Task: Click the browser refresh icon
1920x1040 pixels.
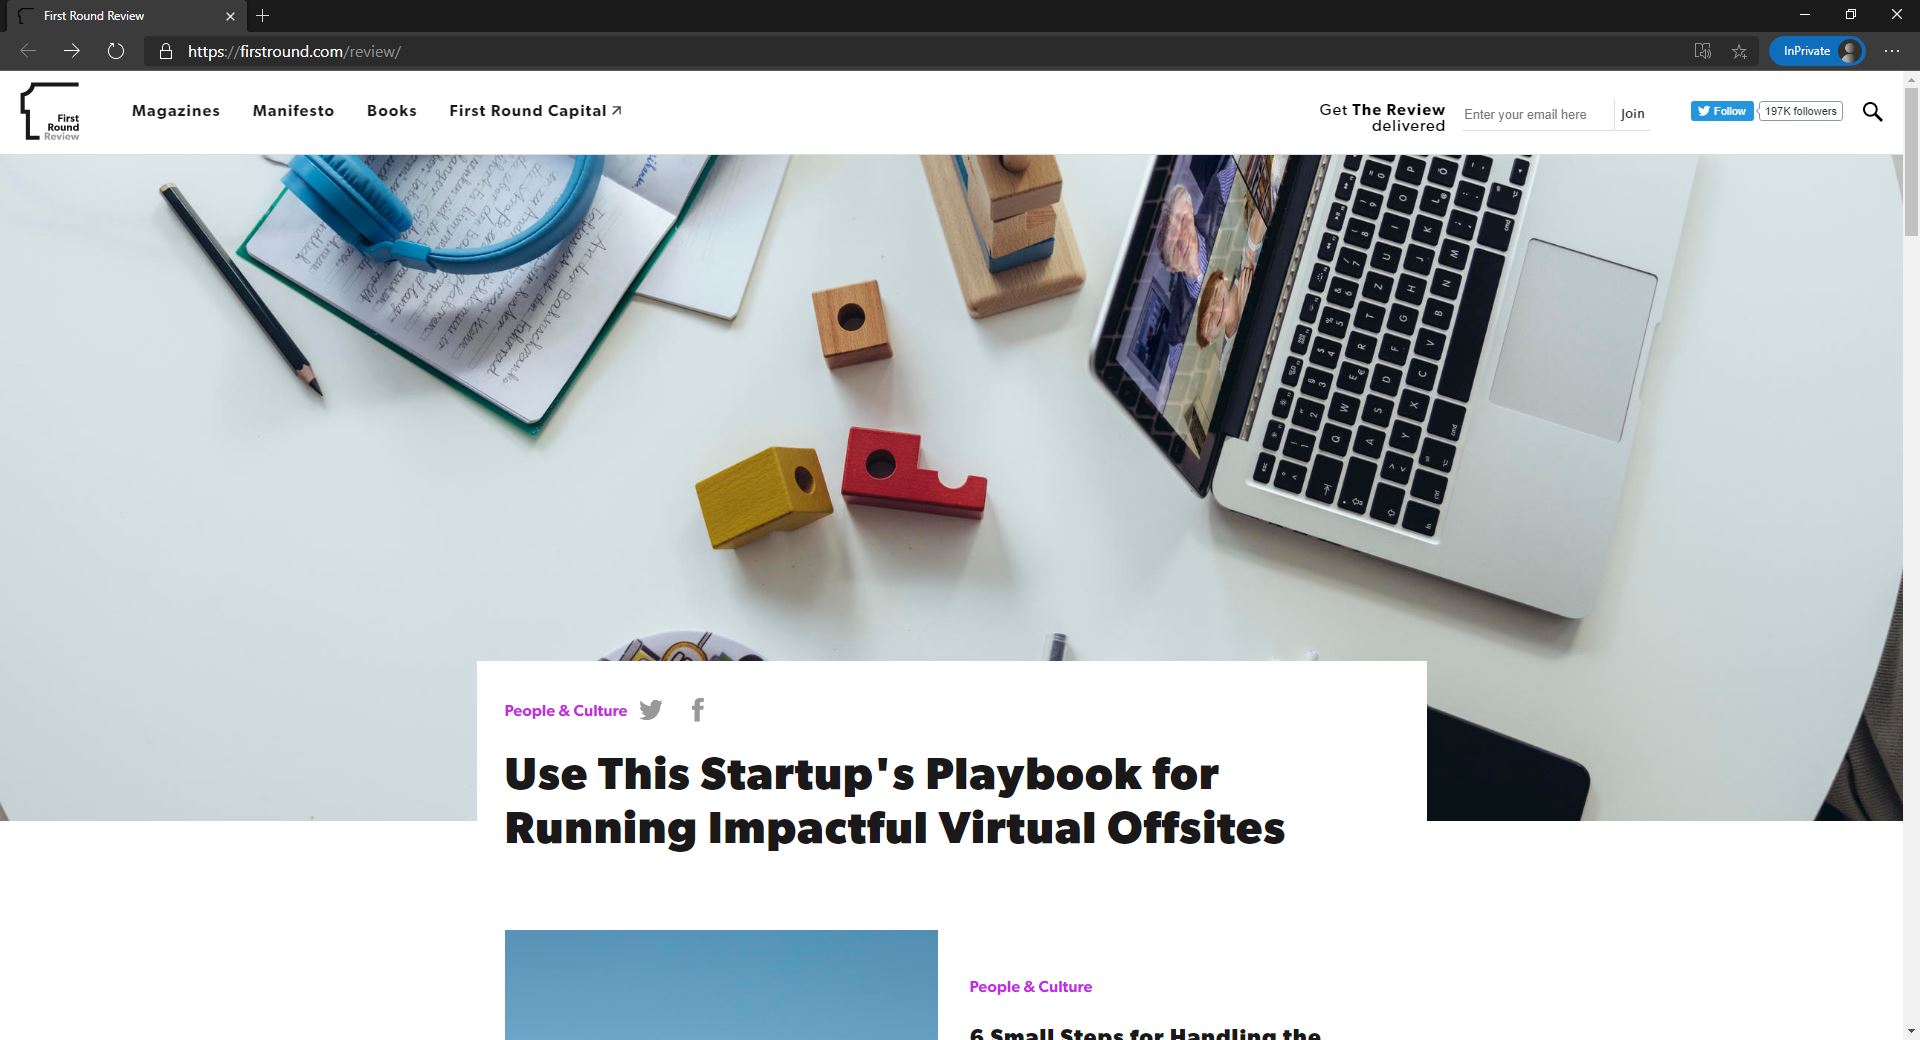Action: tap(116, 51)
